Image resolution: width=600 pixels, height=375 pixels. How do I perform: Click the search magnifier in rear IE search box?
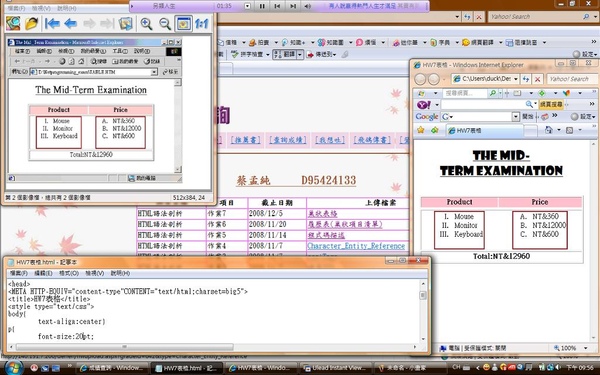586,17
